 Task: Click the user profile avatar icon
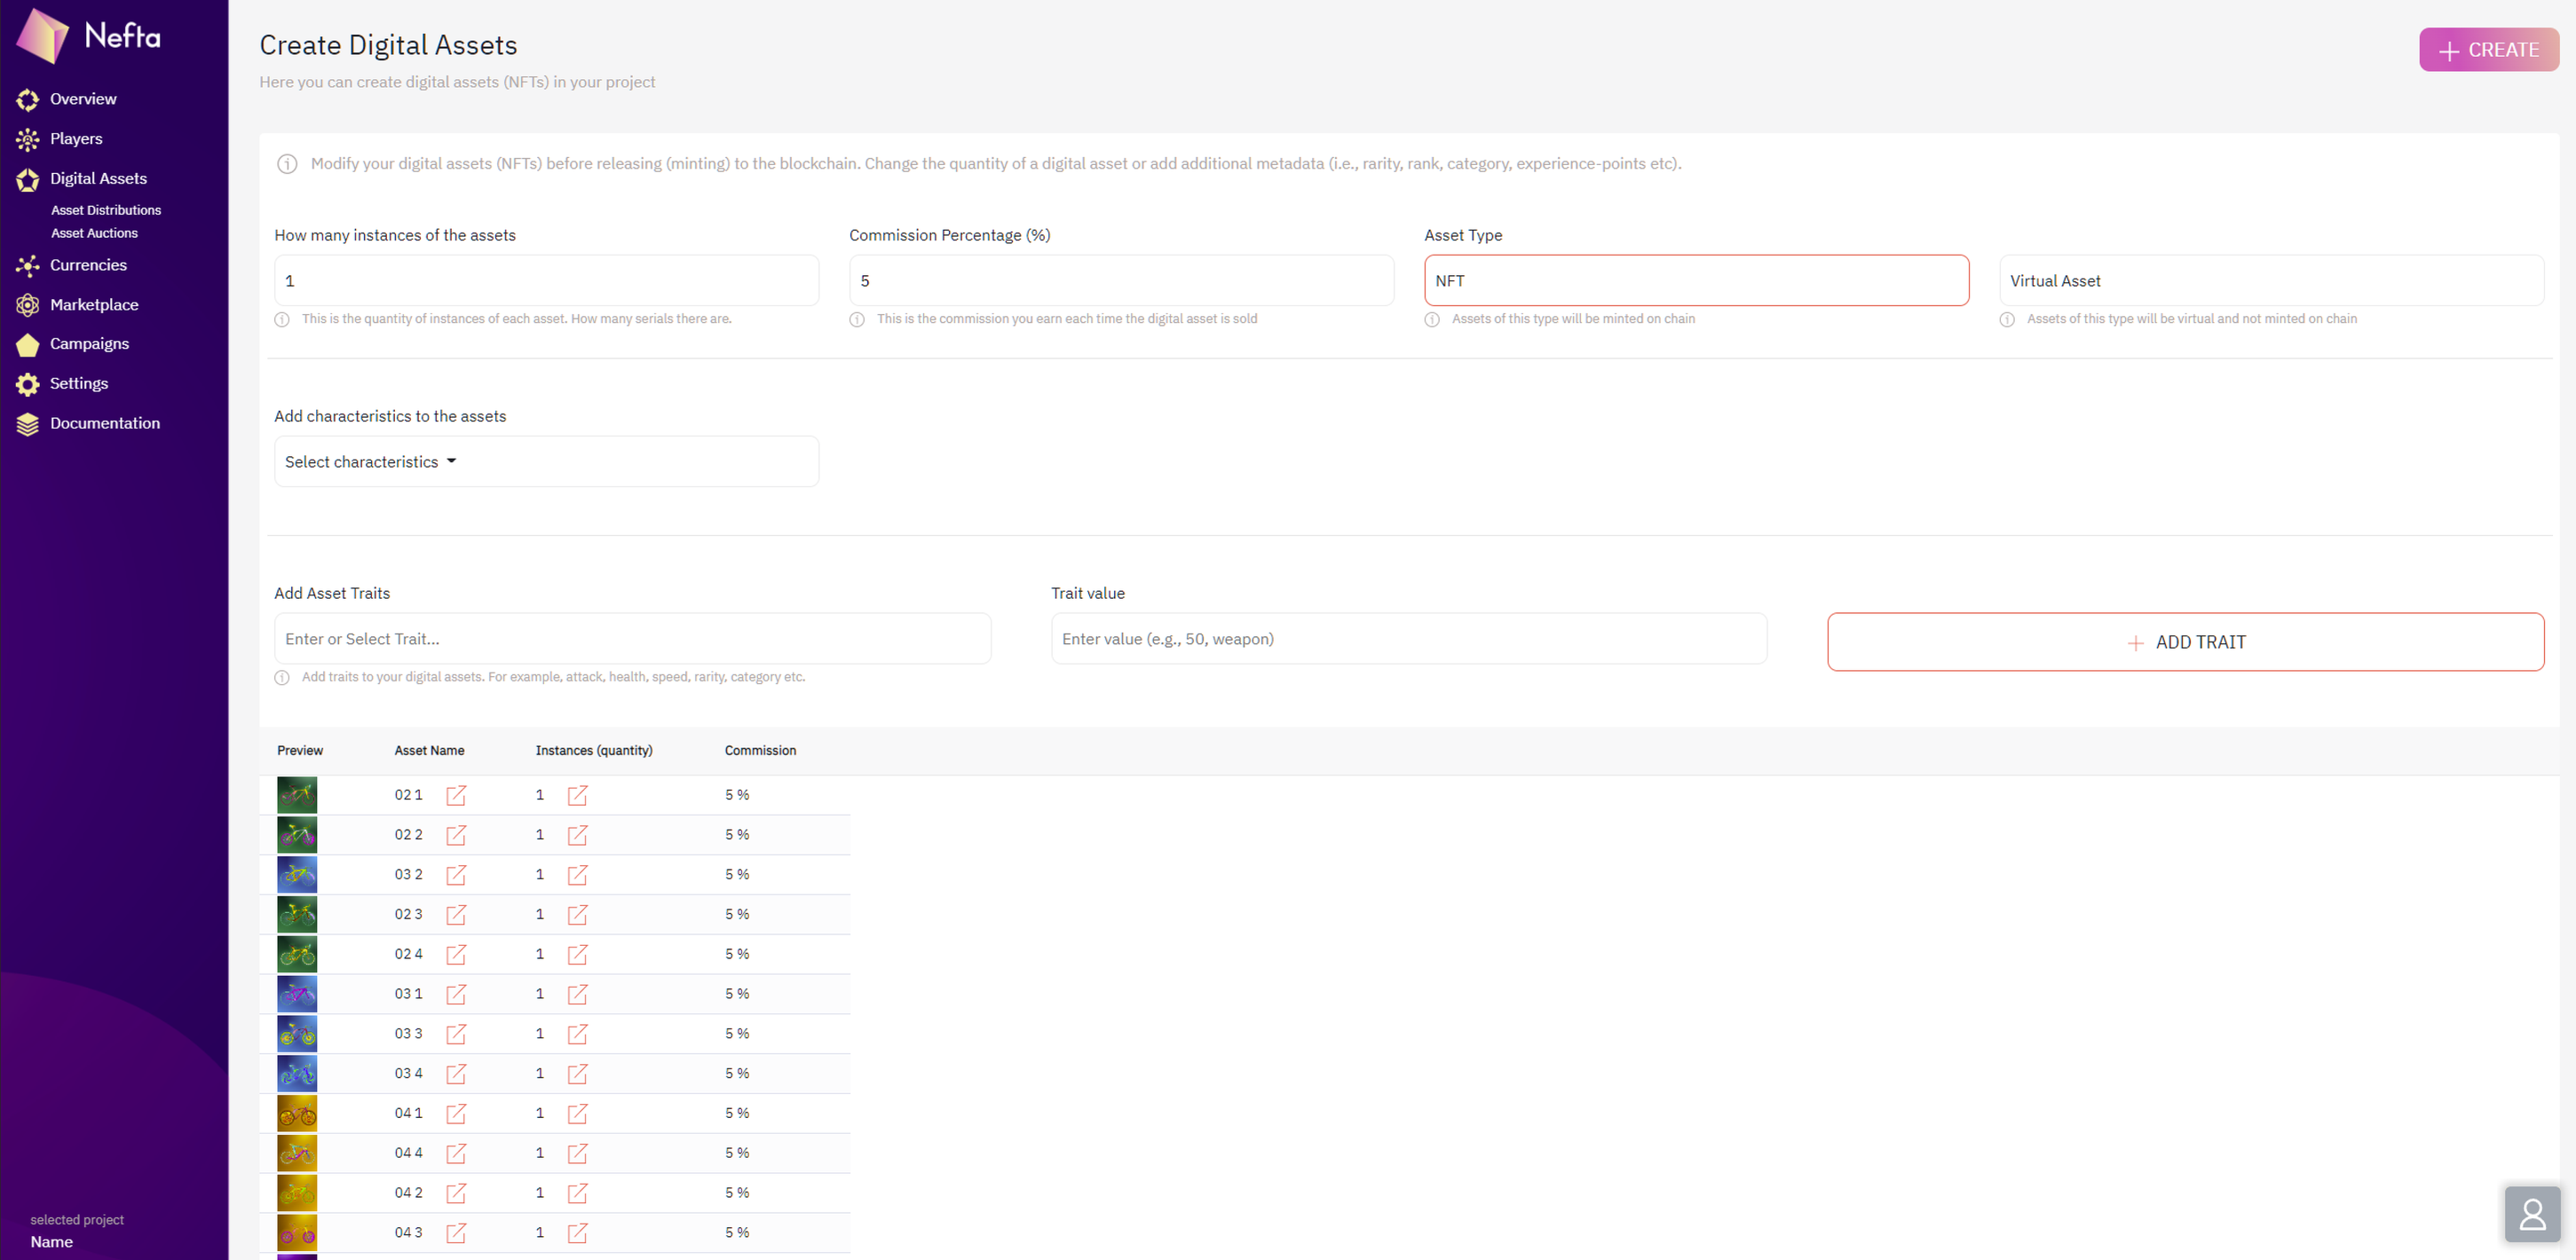[2532, 1214]
